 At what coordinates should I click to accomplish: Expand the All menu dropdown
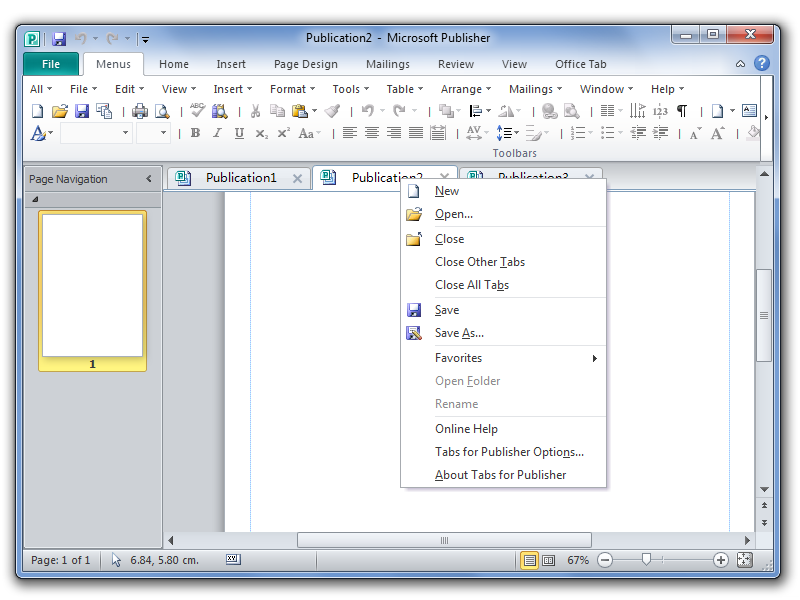click(x=41, y=89)
